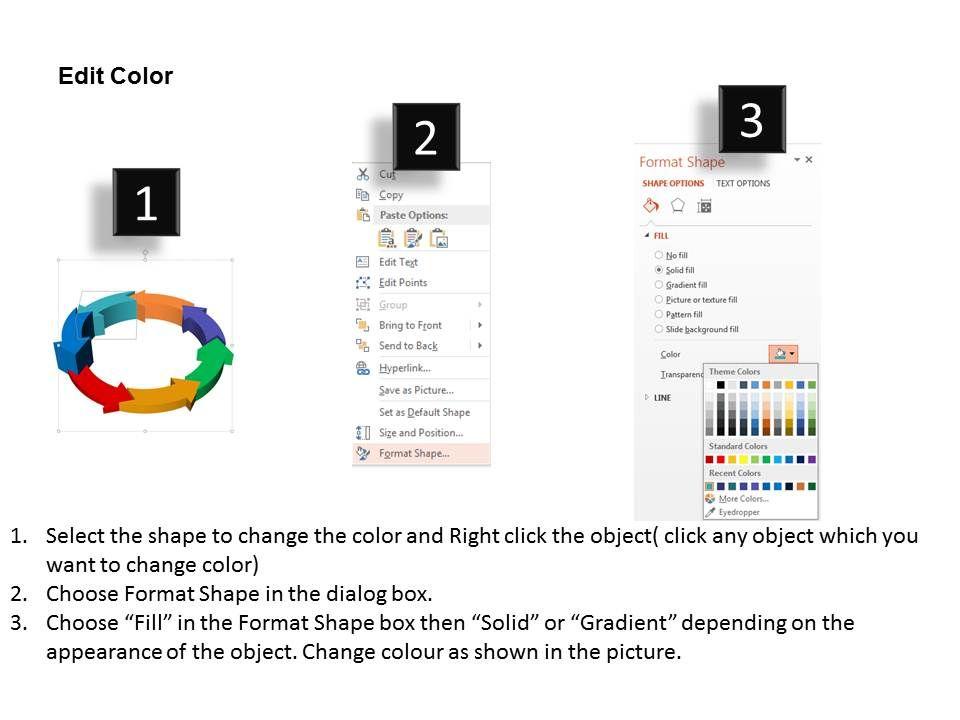960x720 pixels.
Task: Choose Format Shape from context menu
Action: (414, 453)
